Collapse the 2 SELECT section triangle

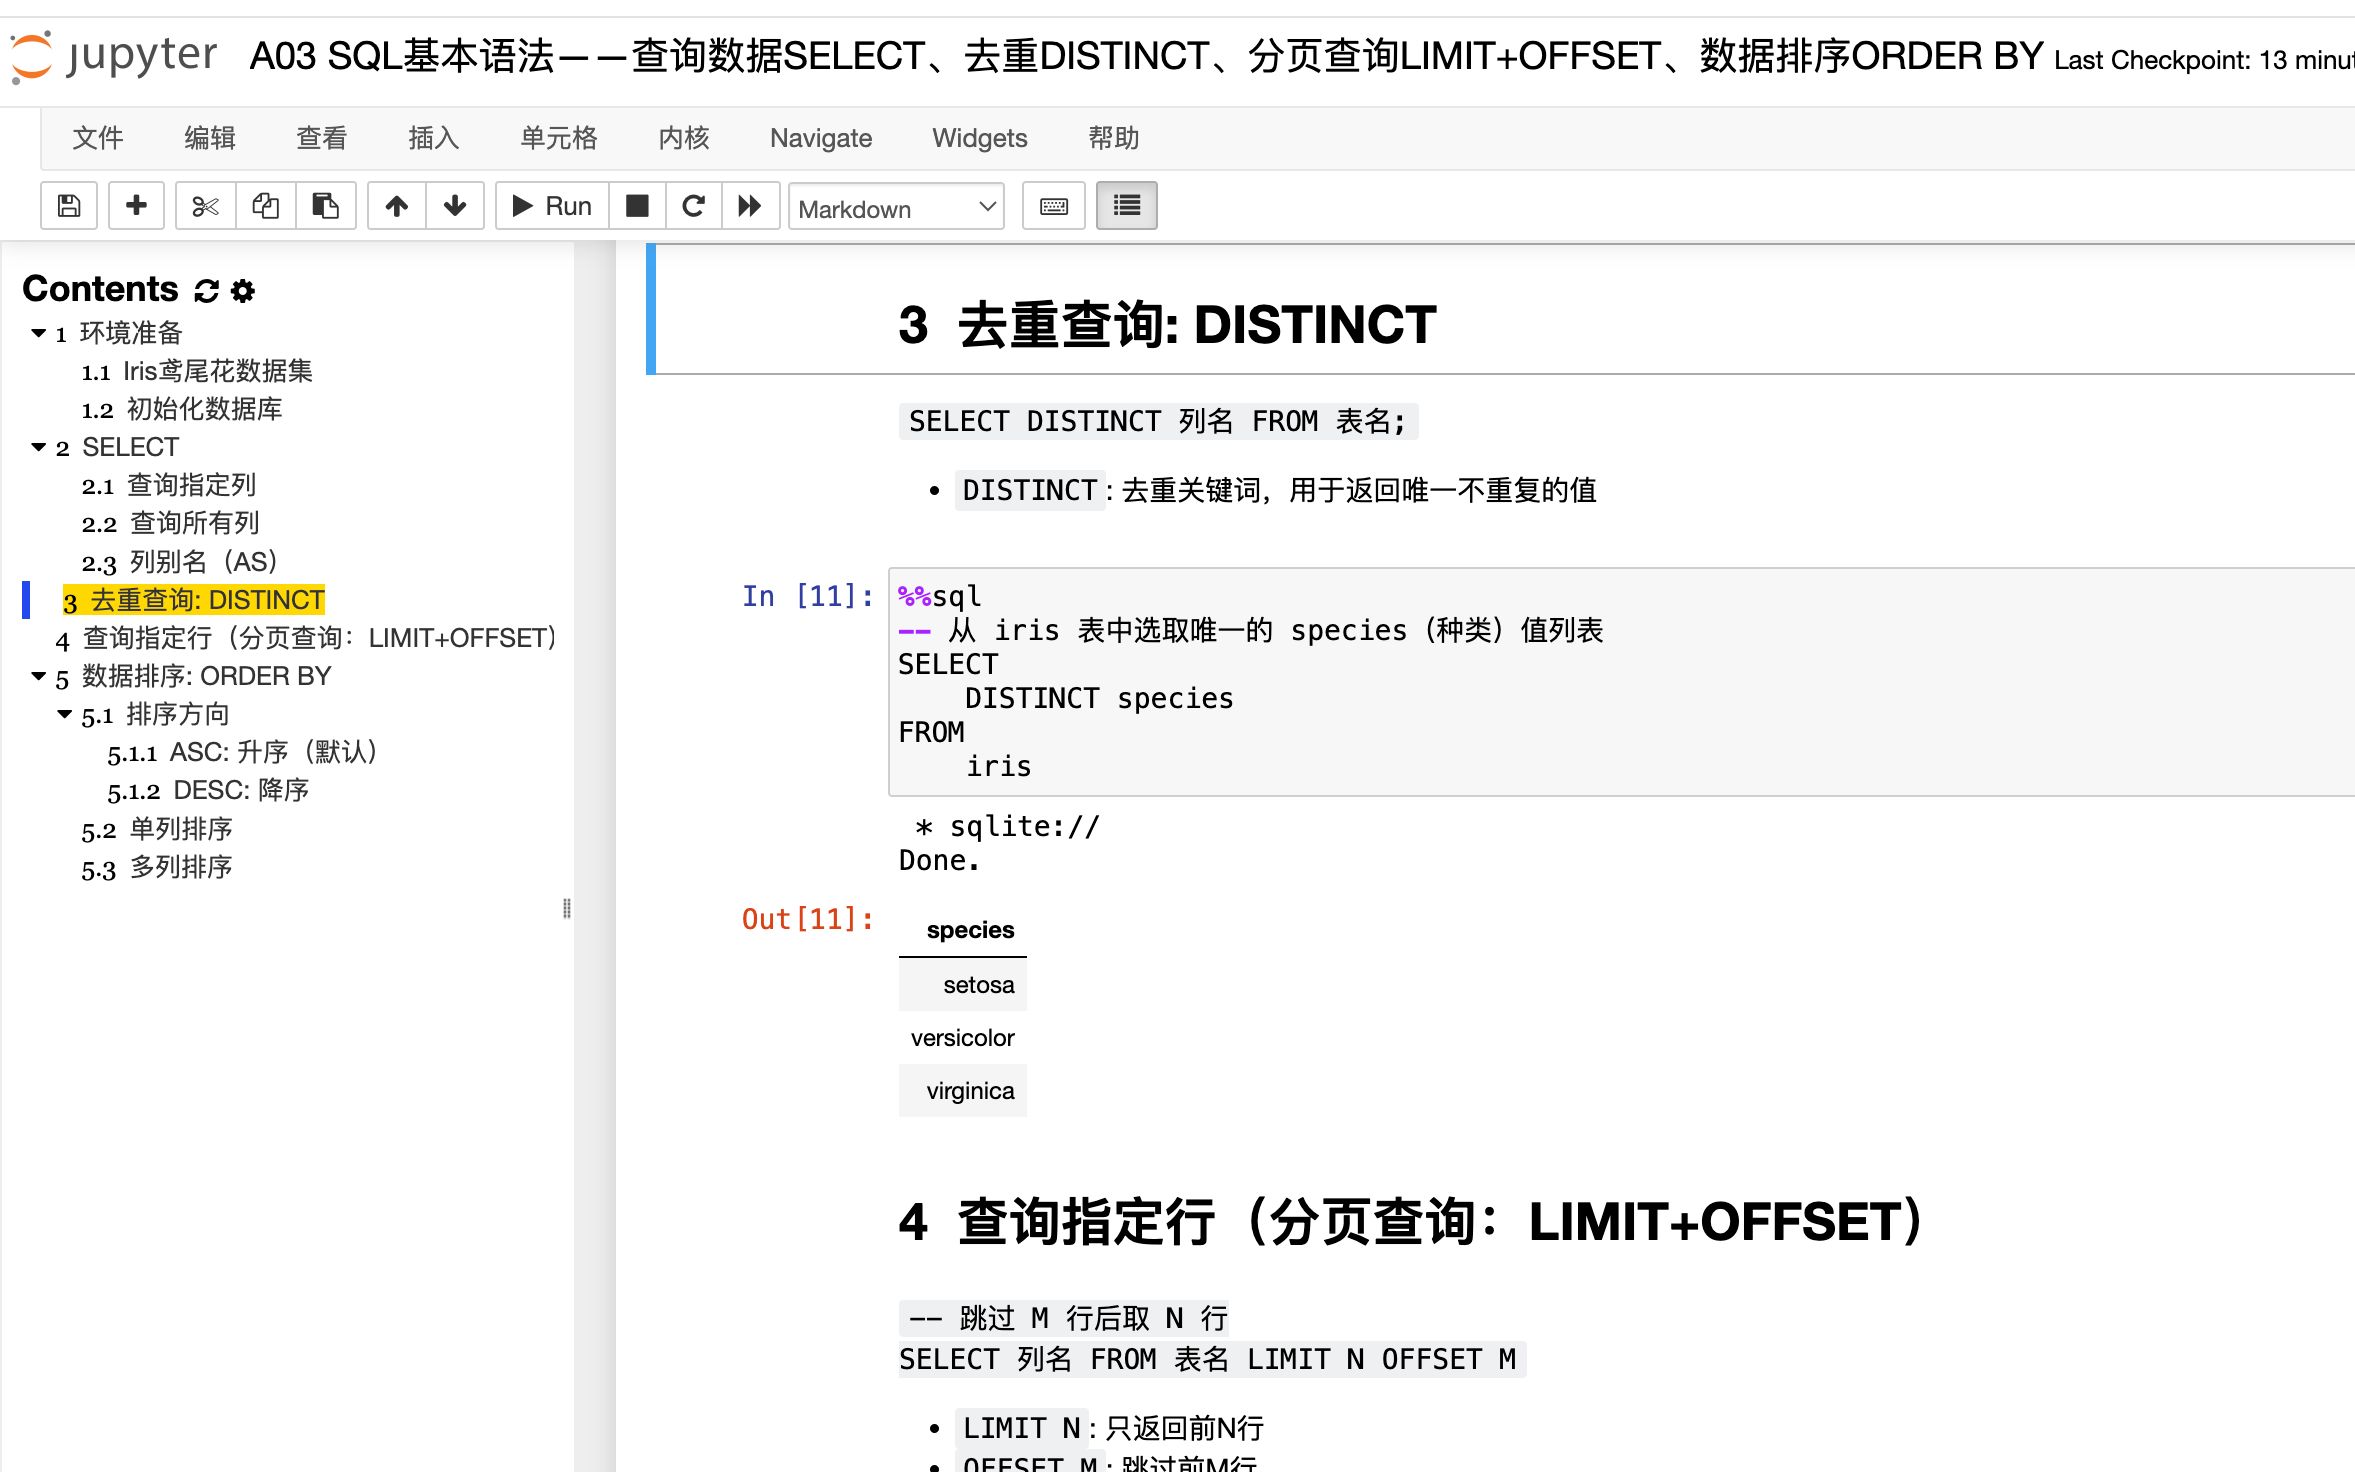(x=38, y=447)
